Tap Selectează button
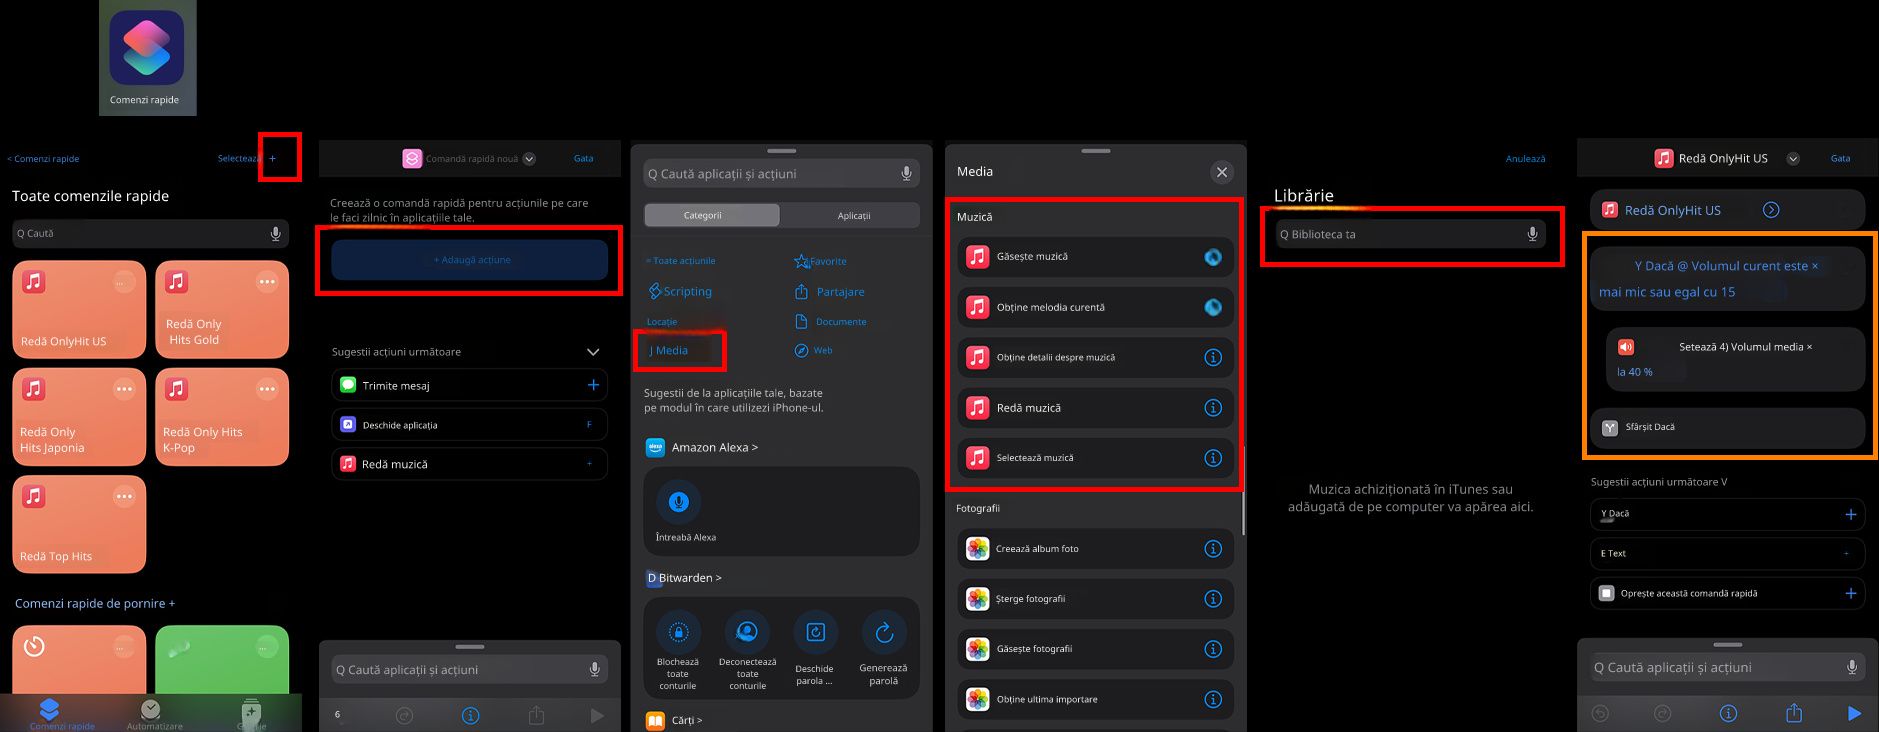 click(239, 159)
